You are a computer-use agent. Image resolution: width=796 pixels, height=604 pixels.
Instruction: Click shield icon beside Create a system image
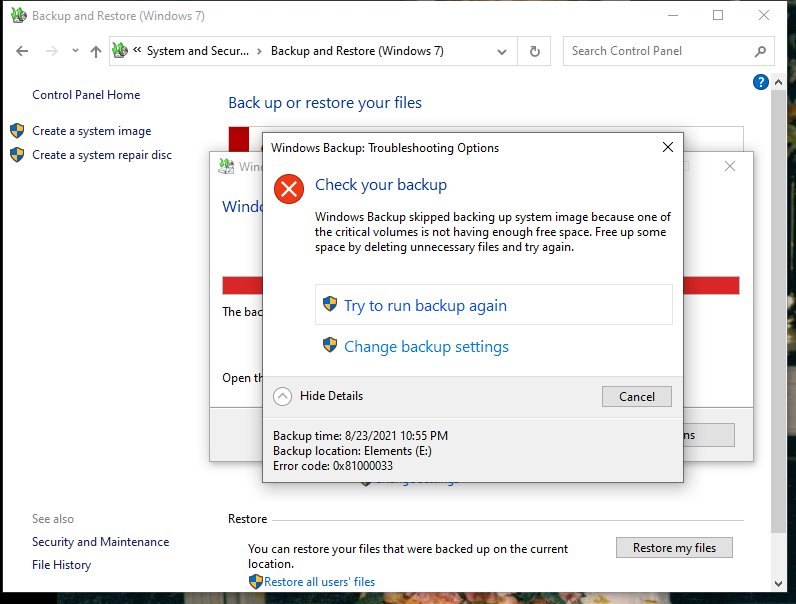(x=17, y=130)
